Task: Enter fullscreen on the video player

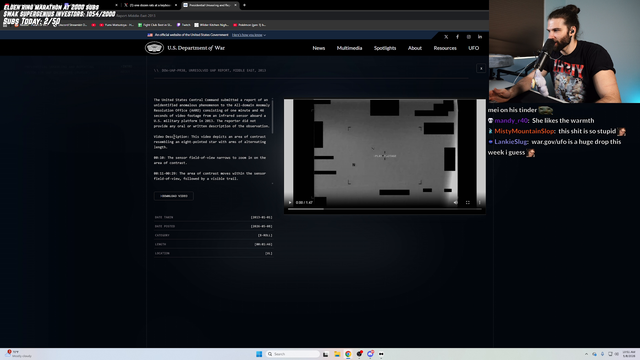Action: [x=468, y=202]
